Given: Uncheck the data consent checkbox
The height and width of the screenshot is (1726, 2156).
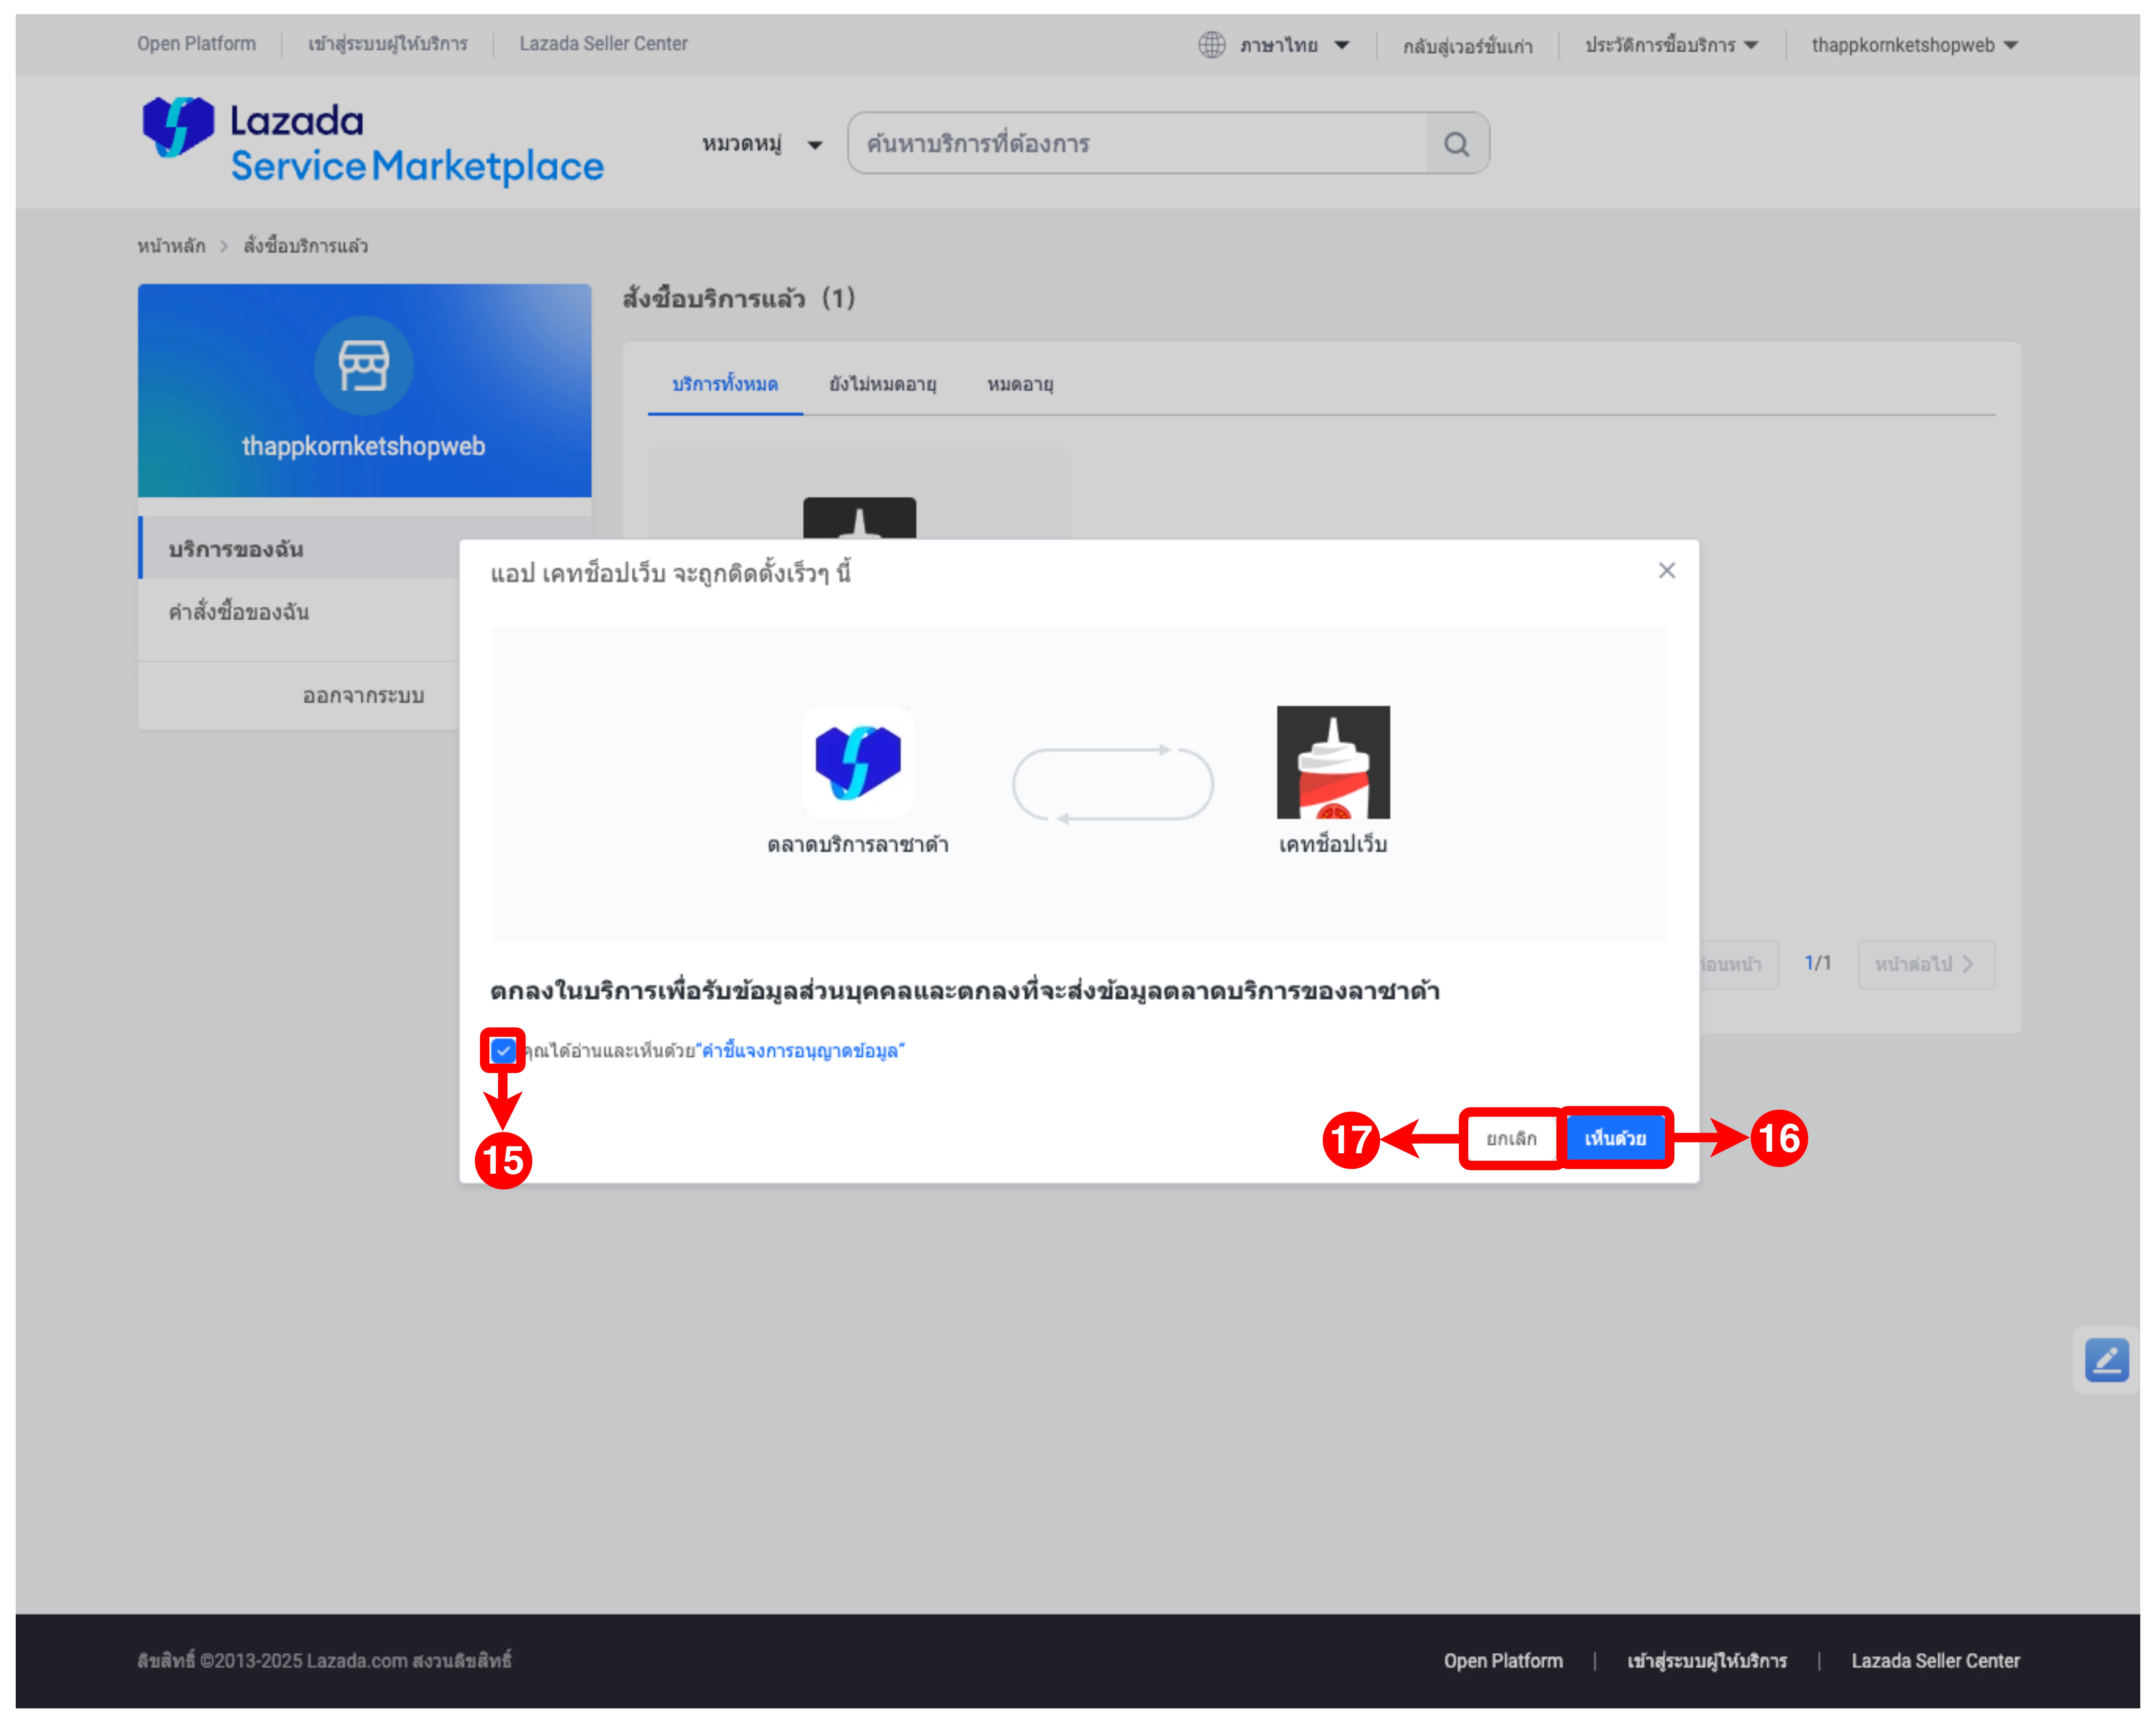Looking at the screenshot, I should coord(503,1050).
